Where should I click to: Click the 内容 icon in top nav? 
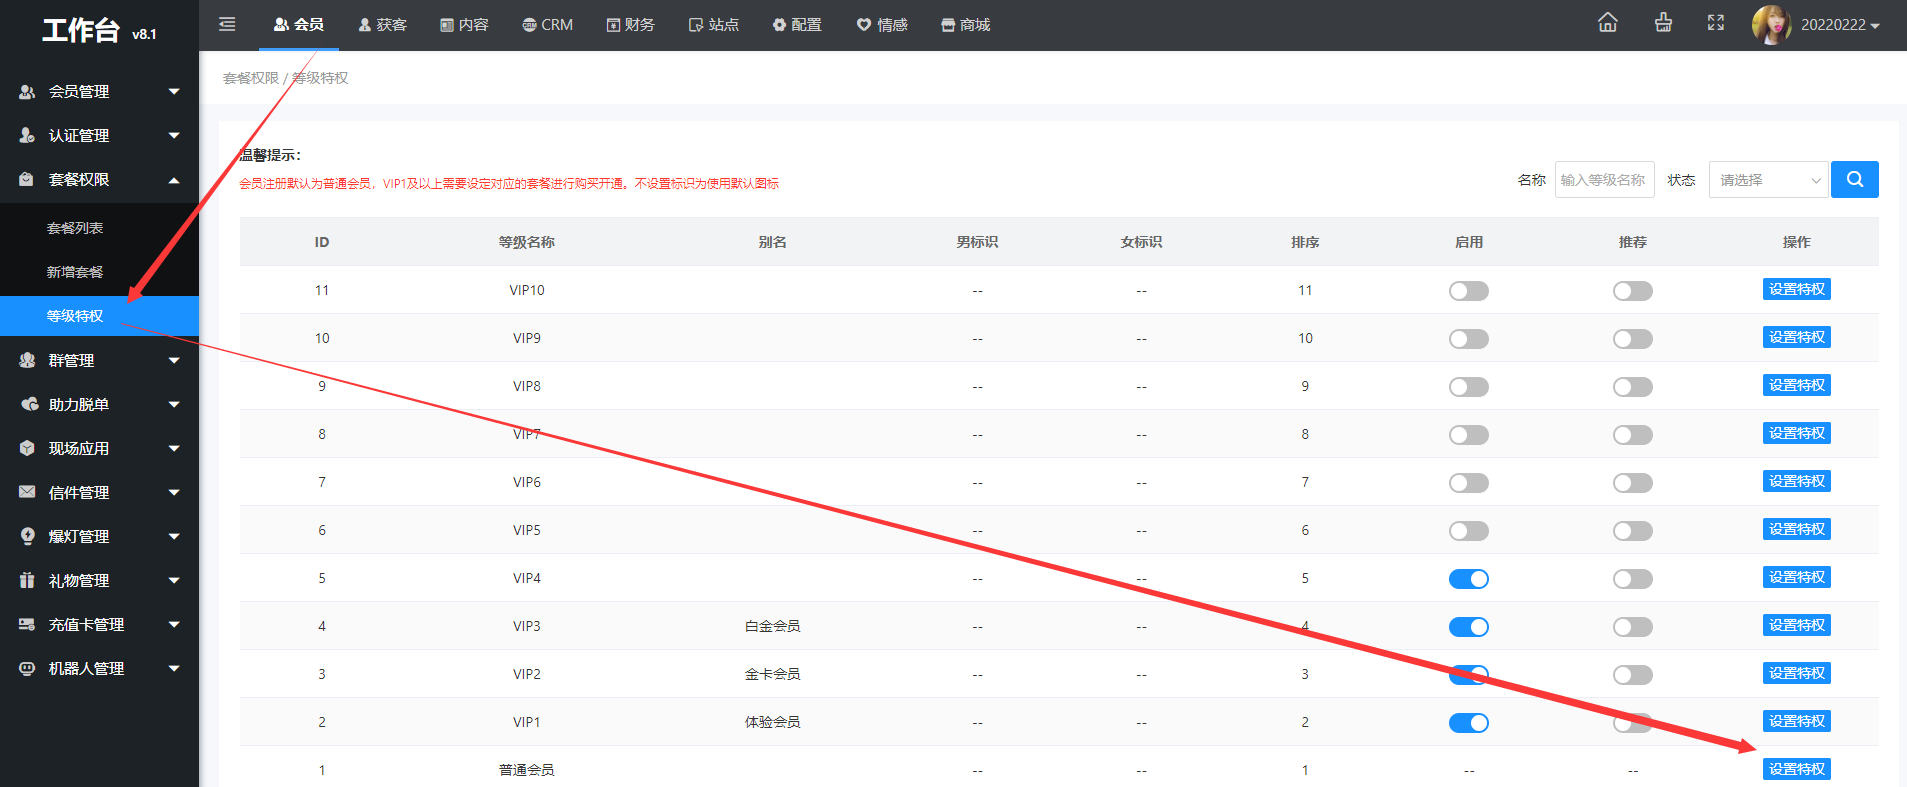point(447,25)
